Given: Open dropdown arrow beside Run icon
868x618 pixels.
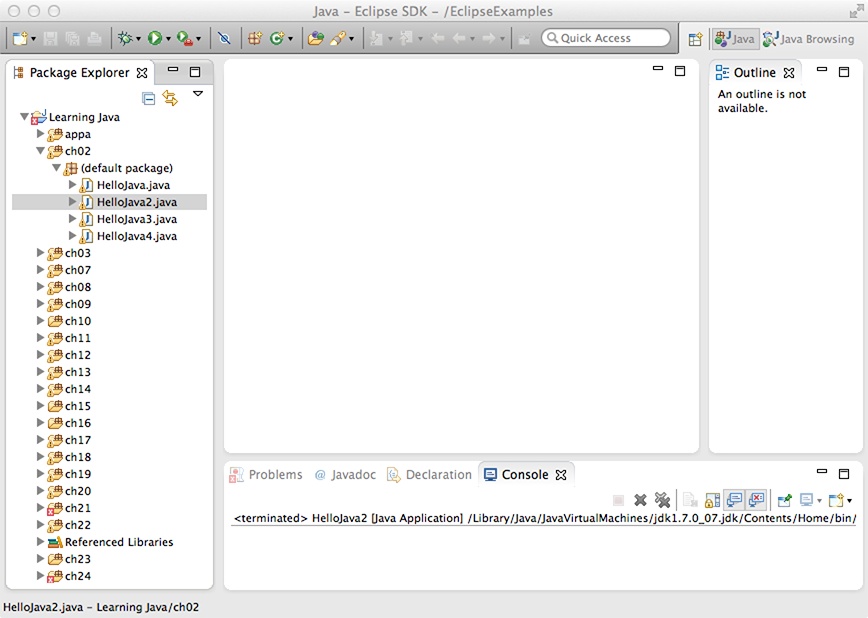Looking at the screenshot, I should [x=168, y=39].
